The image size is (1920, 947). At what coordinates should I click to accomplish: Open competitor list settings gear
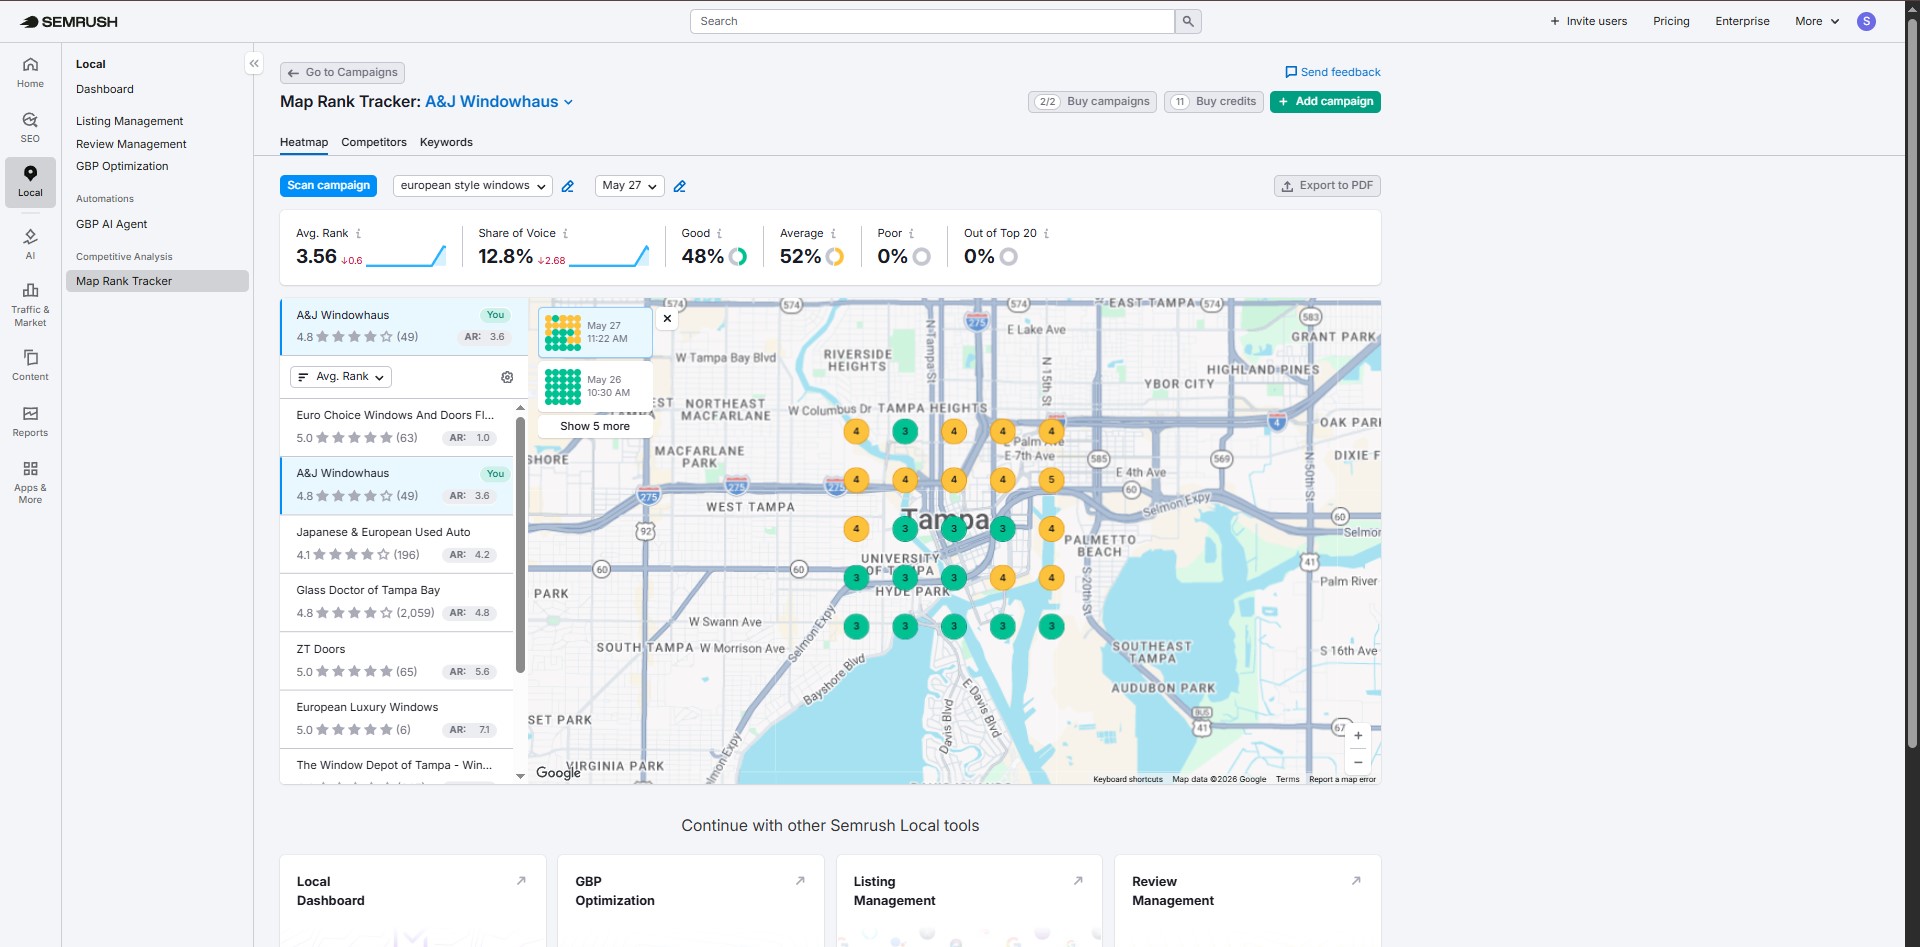click(507, 377)
